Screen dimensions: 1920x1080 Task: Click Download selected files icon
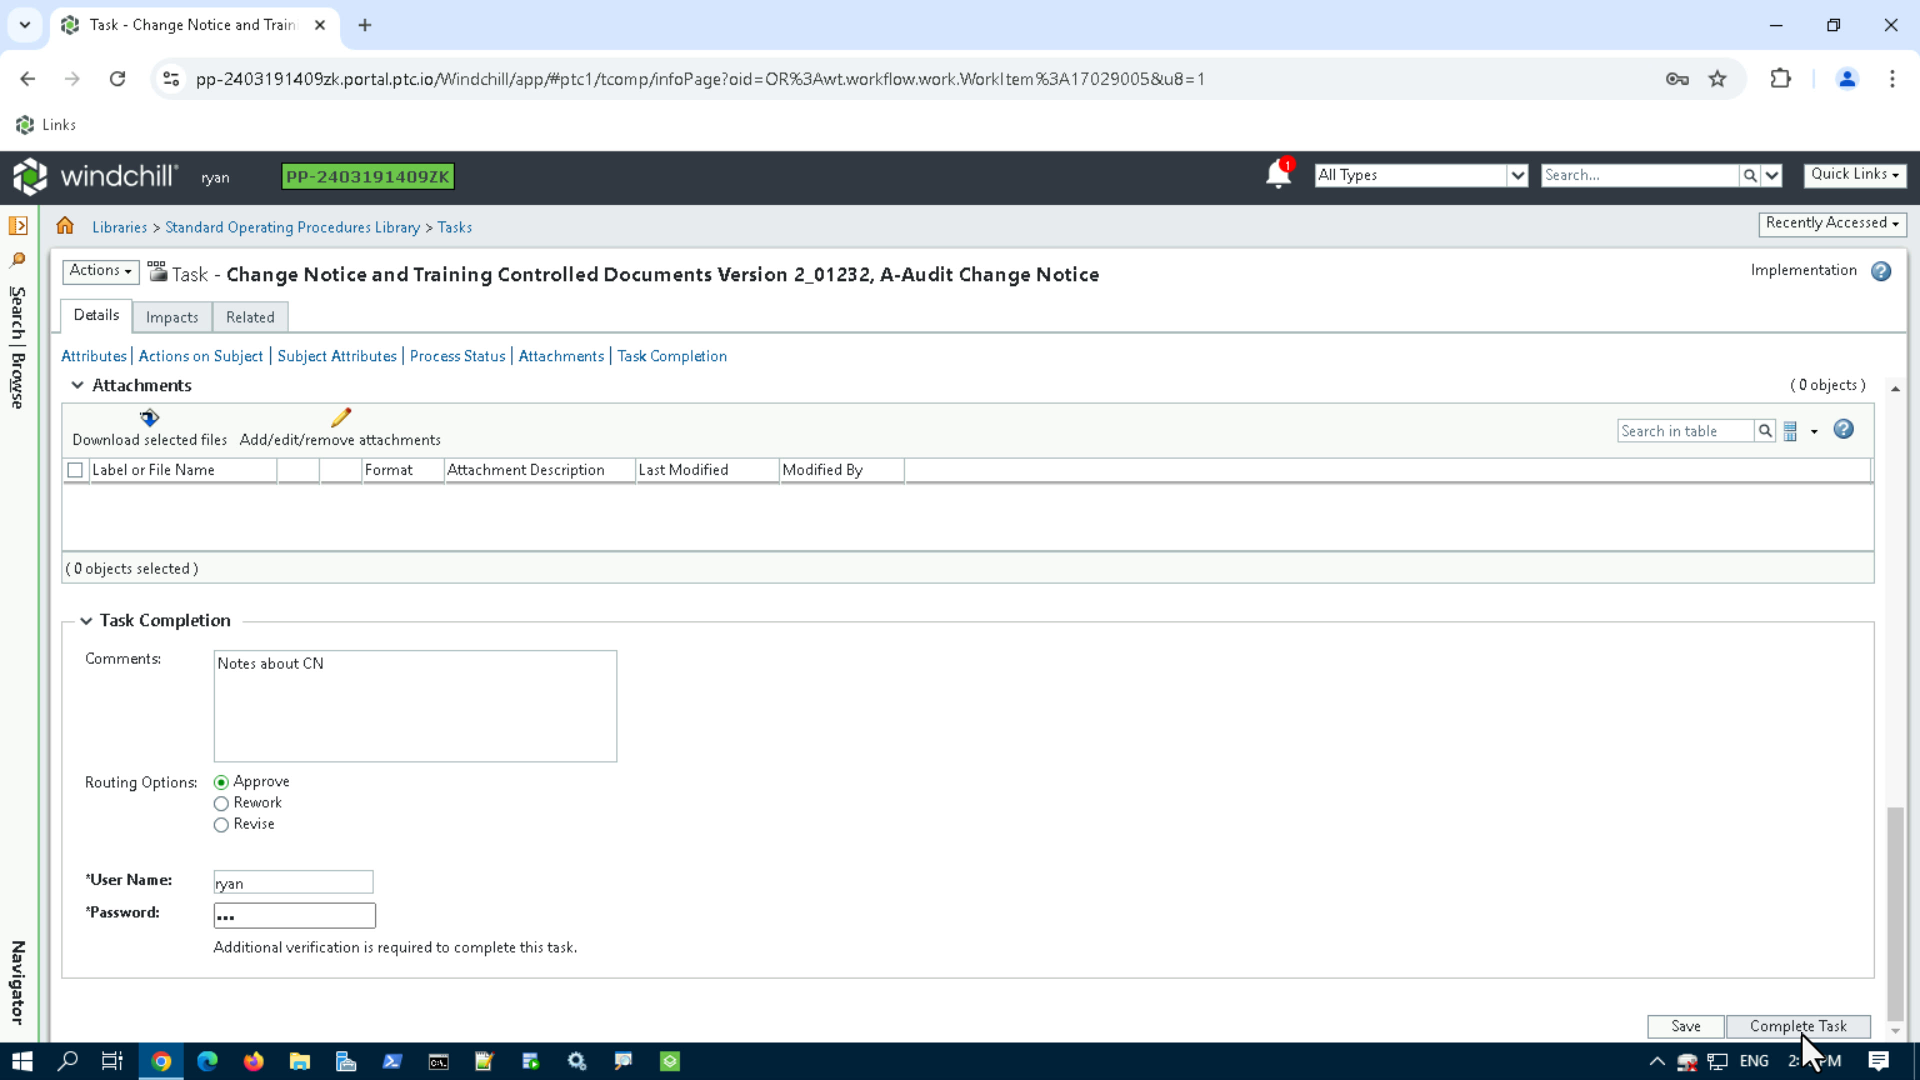click(149, 418)
